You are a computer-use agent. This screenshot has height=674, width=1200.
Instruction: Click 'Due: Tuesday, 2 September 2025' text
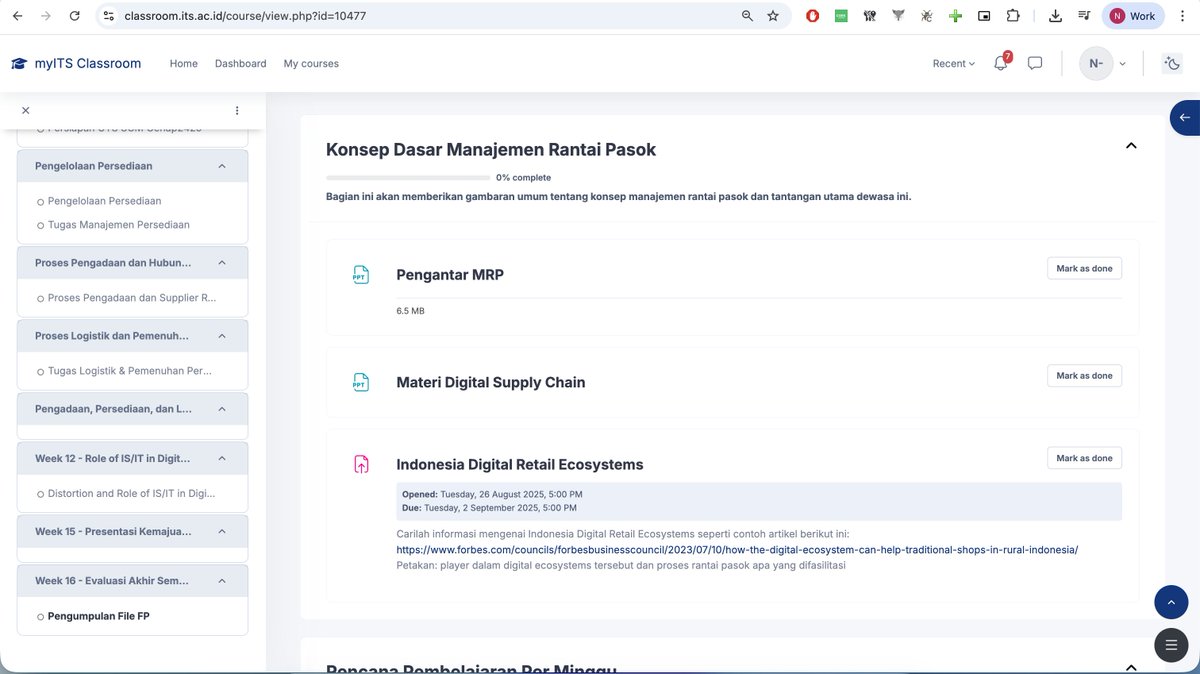click(489, 508)
